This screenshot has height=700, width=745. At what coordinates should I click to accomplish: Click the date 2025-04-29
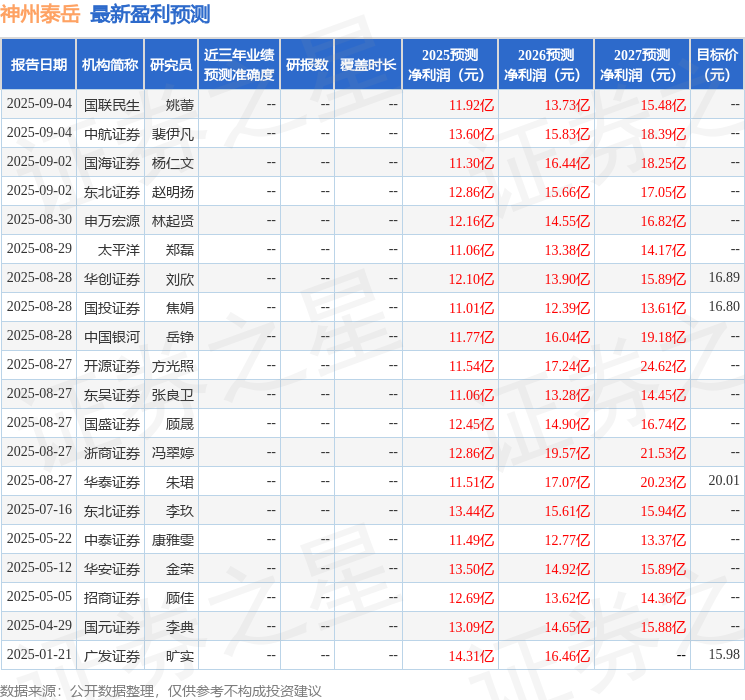pyautogui.click(x=39, y=626)
